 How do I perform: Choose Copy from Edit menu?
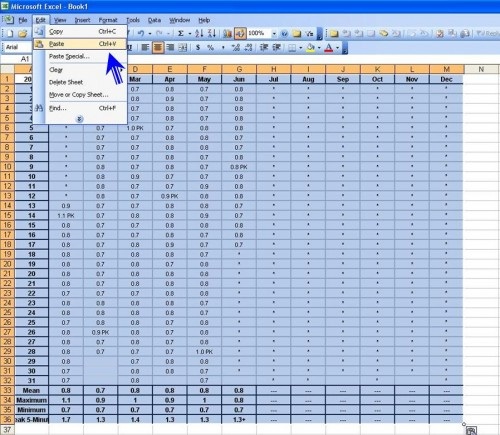coord(80,32)
